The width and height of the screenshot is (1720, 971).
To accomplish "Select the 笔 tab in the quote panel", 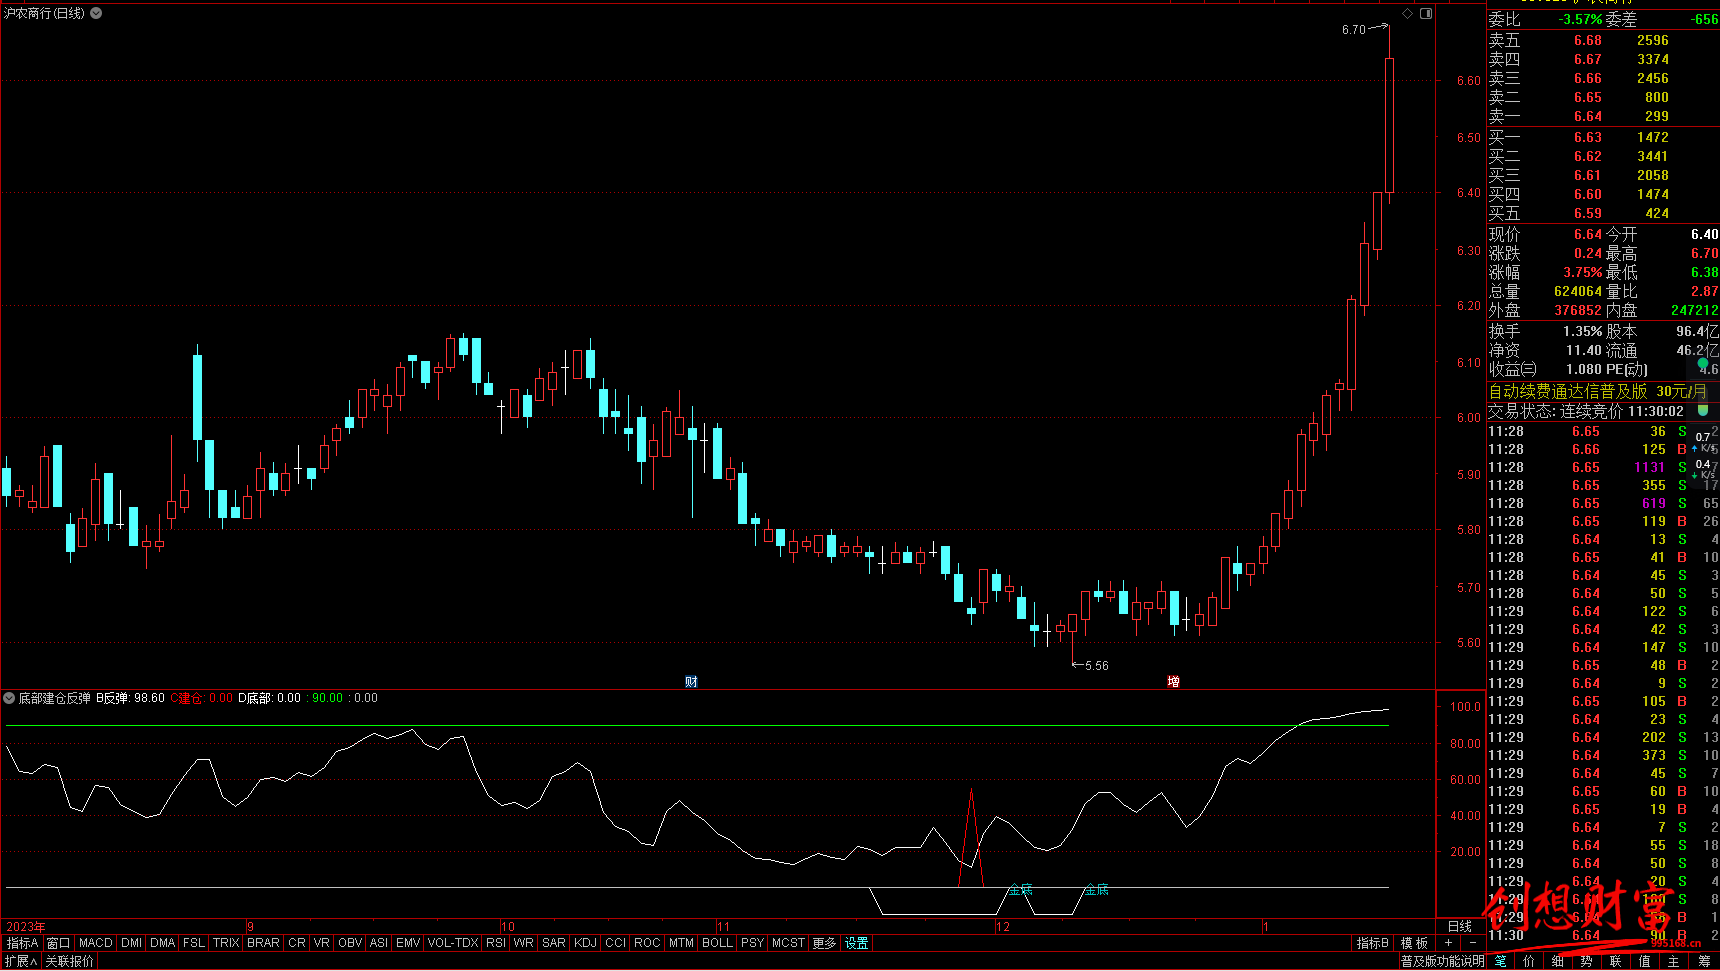I will click(x=1501, y=961).
